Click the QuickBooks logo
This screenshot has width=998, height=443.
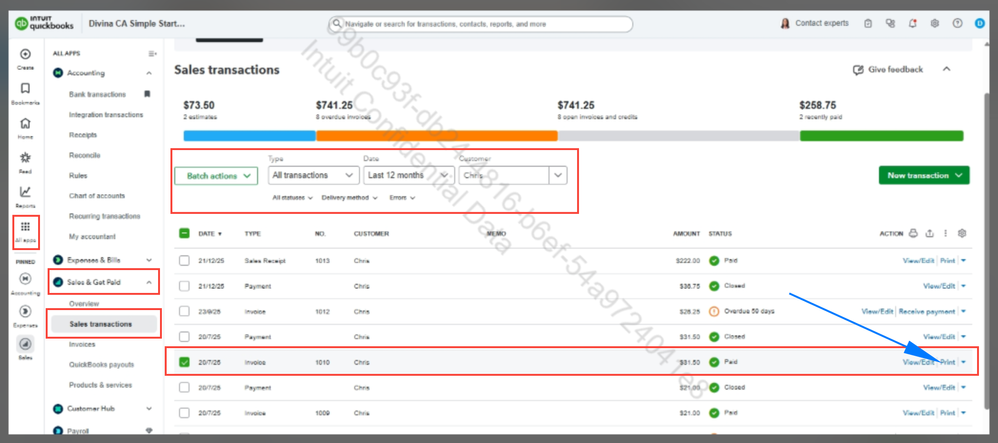tap(45, 24)
